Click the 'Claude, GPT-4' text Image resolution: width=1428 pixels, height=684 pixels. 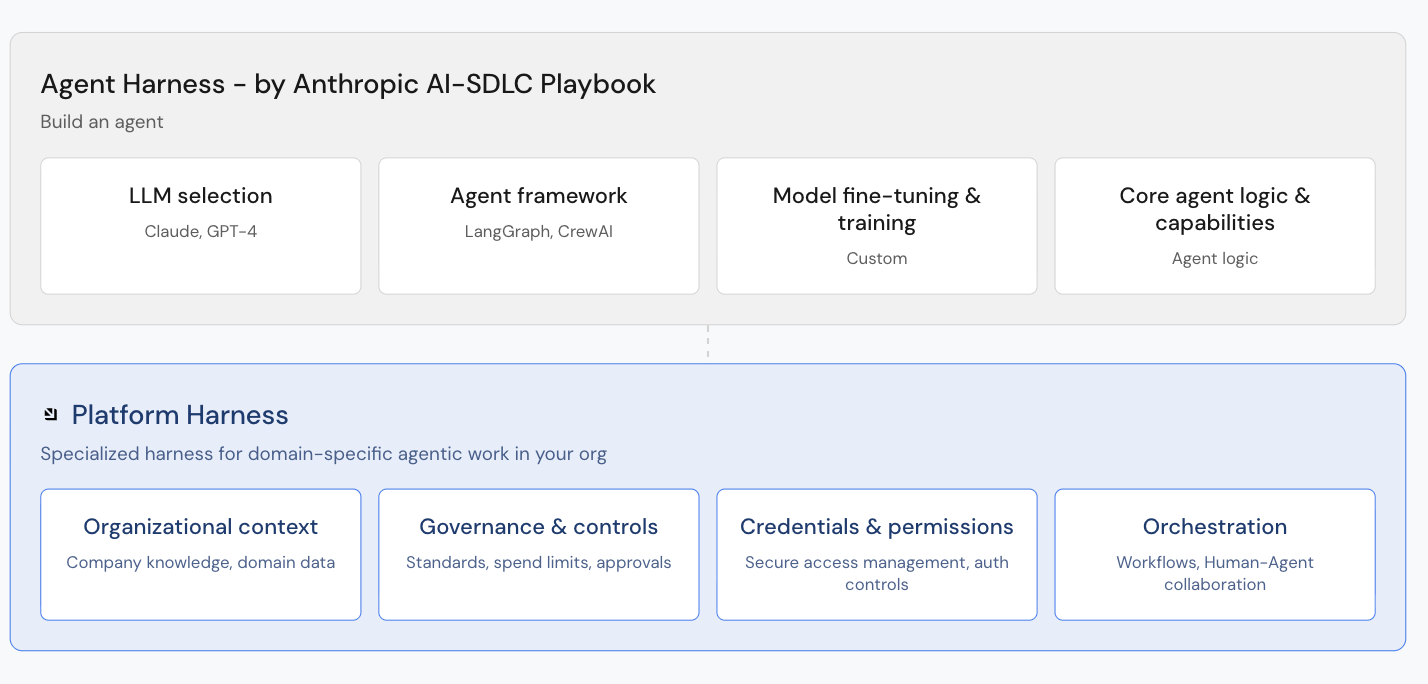[x=201, y=232]
